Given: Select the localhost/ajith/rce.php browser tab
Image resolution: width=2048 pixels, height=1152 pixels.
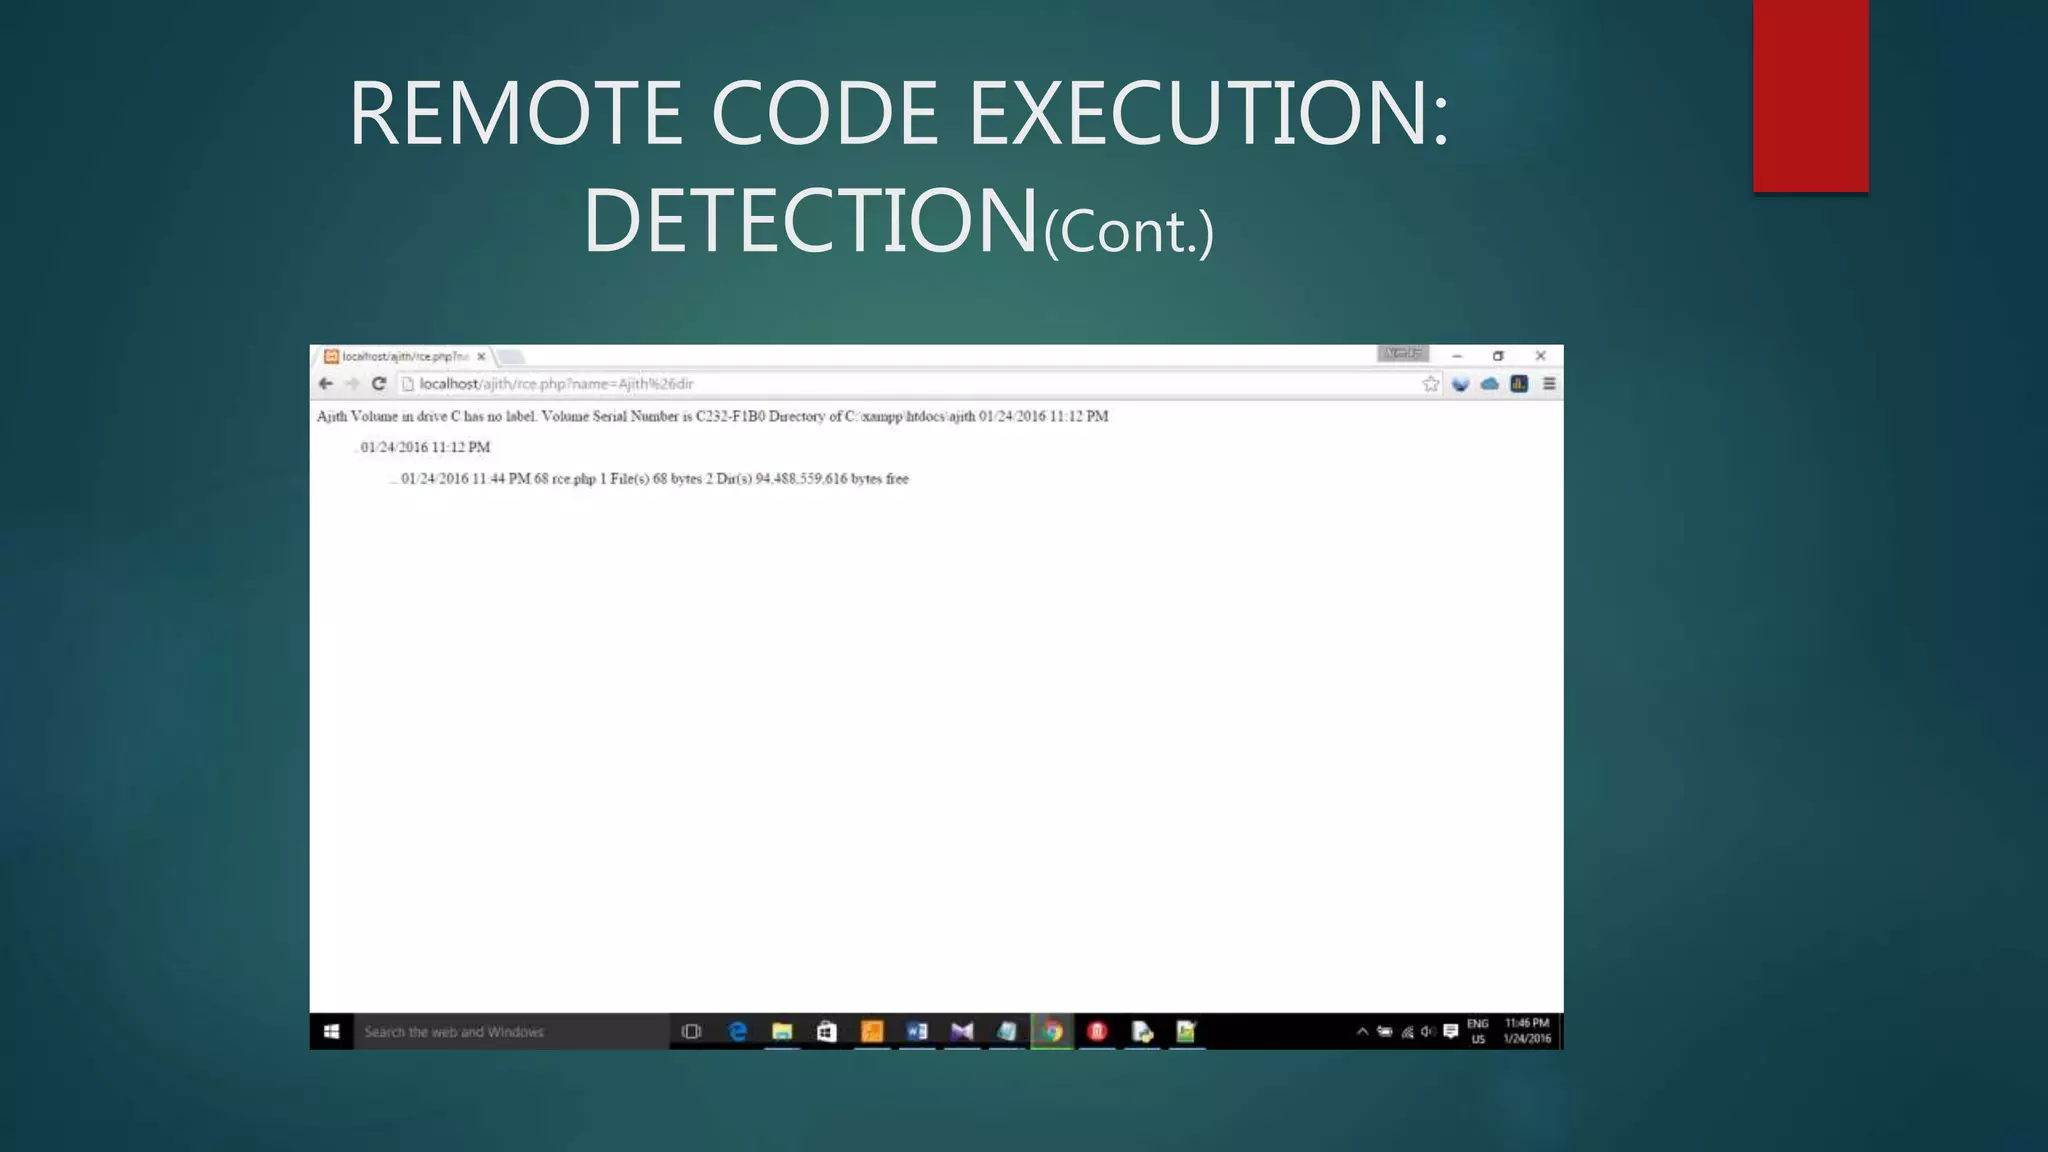Looking at the screenshot, I should coord(404,356).
